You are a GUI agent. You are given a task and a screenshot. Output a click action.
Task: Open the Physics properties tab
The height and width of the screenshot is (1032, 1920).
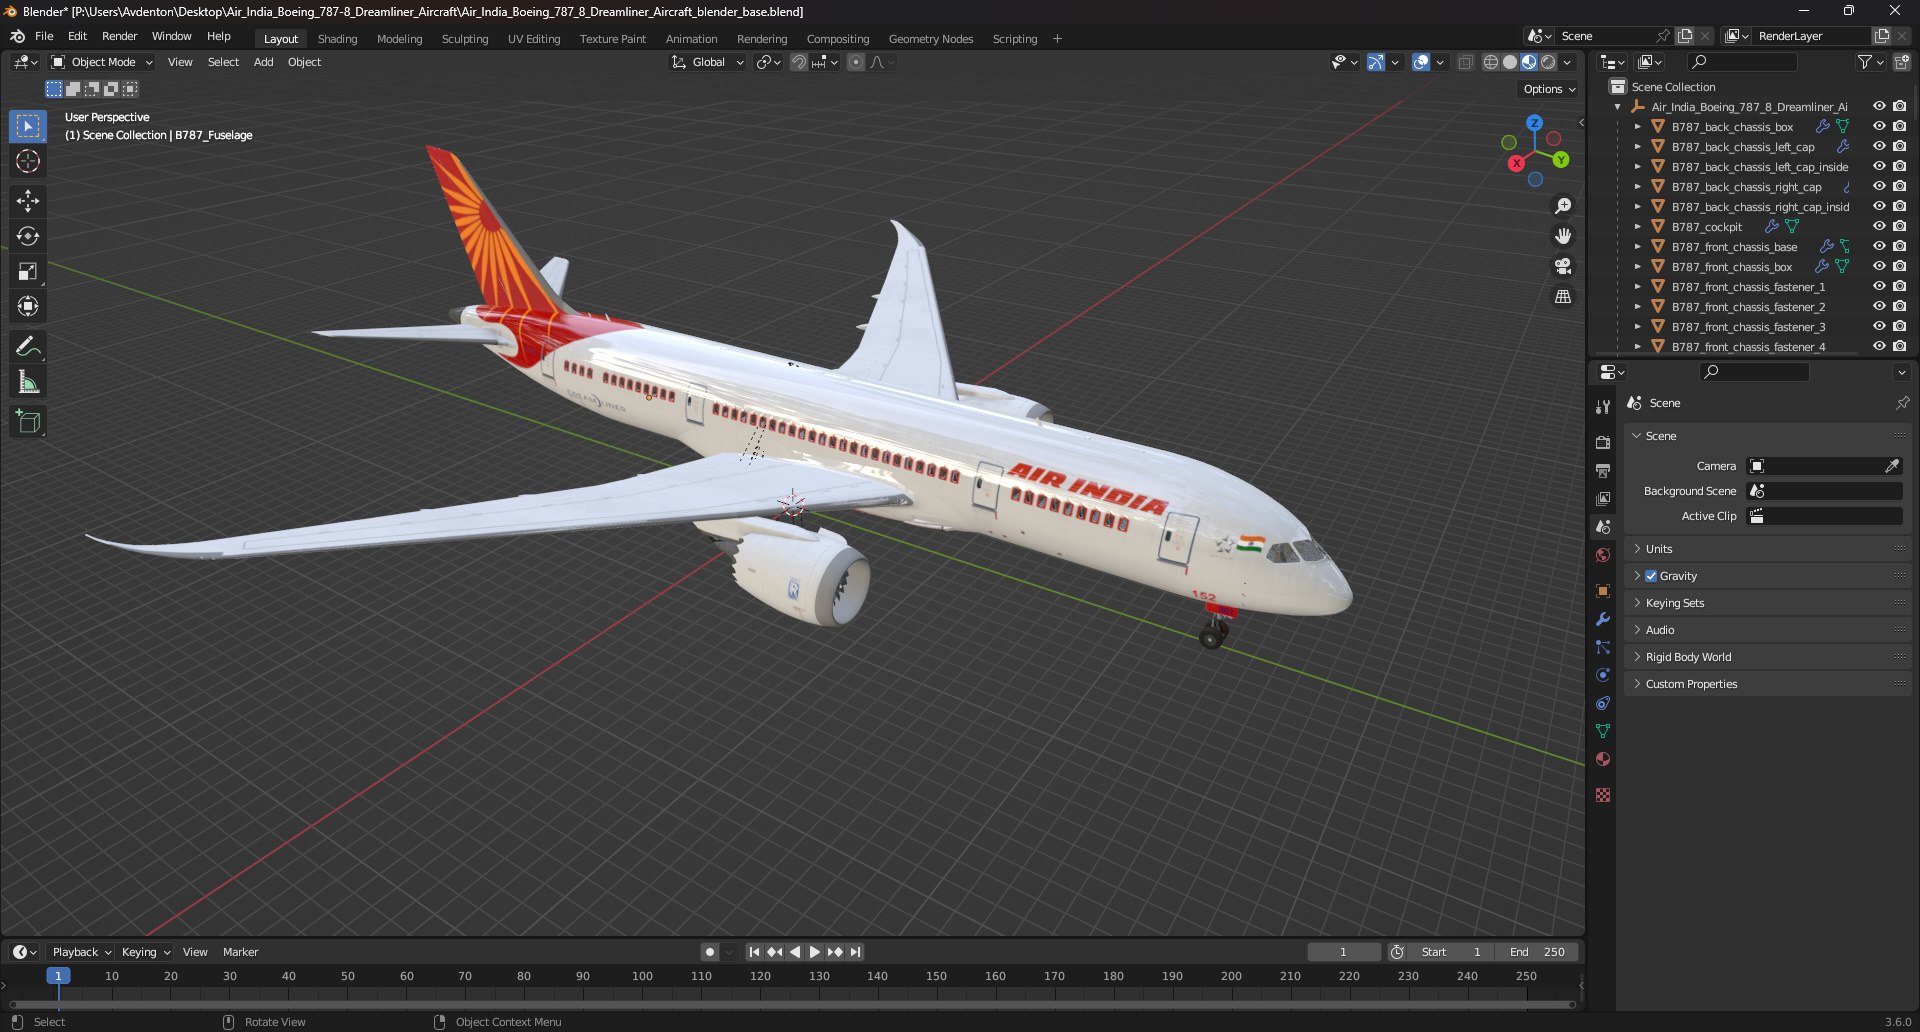(x=1603, y=675)
